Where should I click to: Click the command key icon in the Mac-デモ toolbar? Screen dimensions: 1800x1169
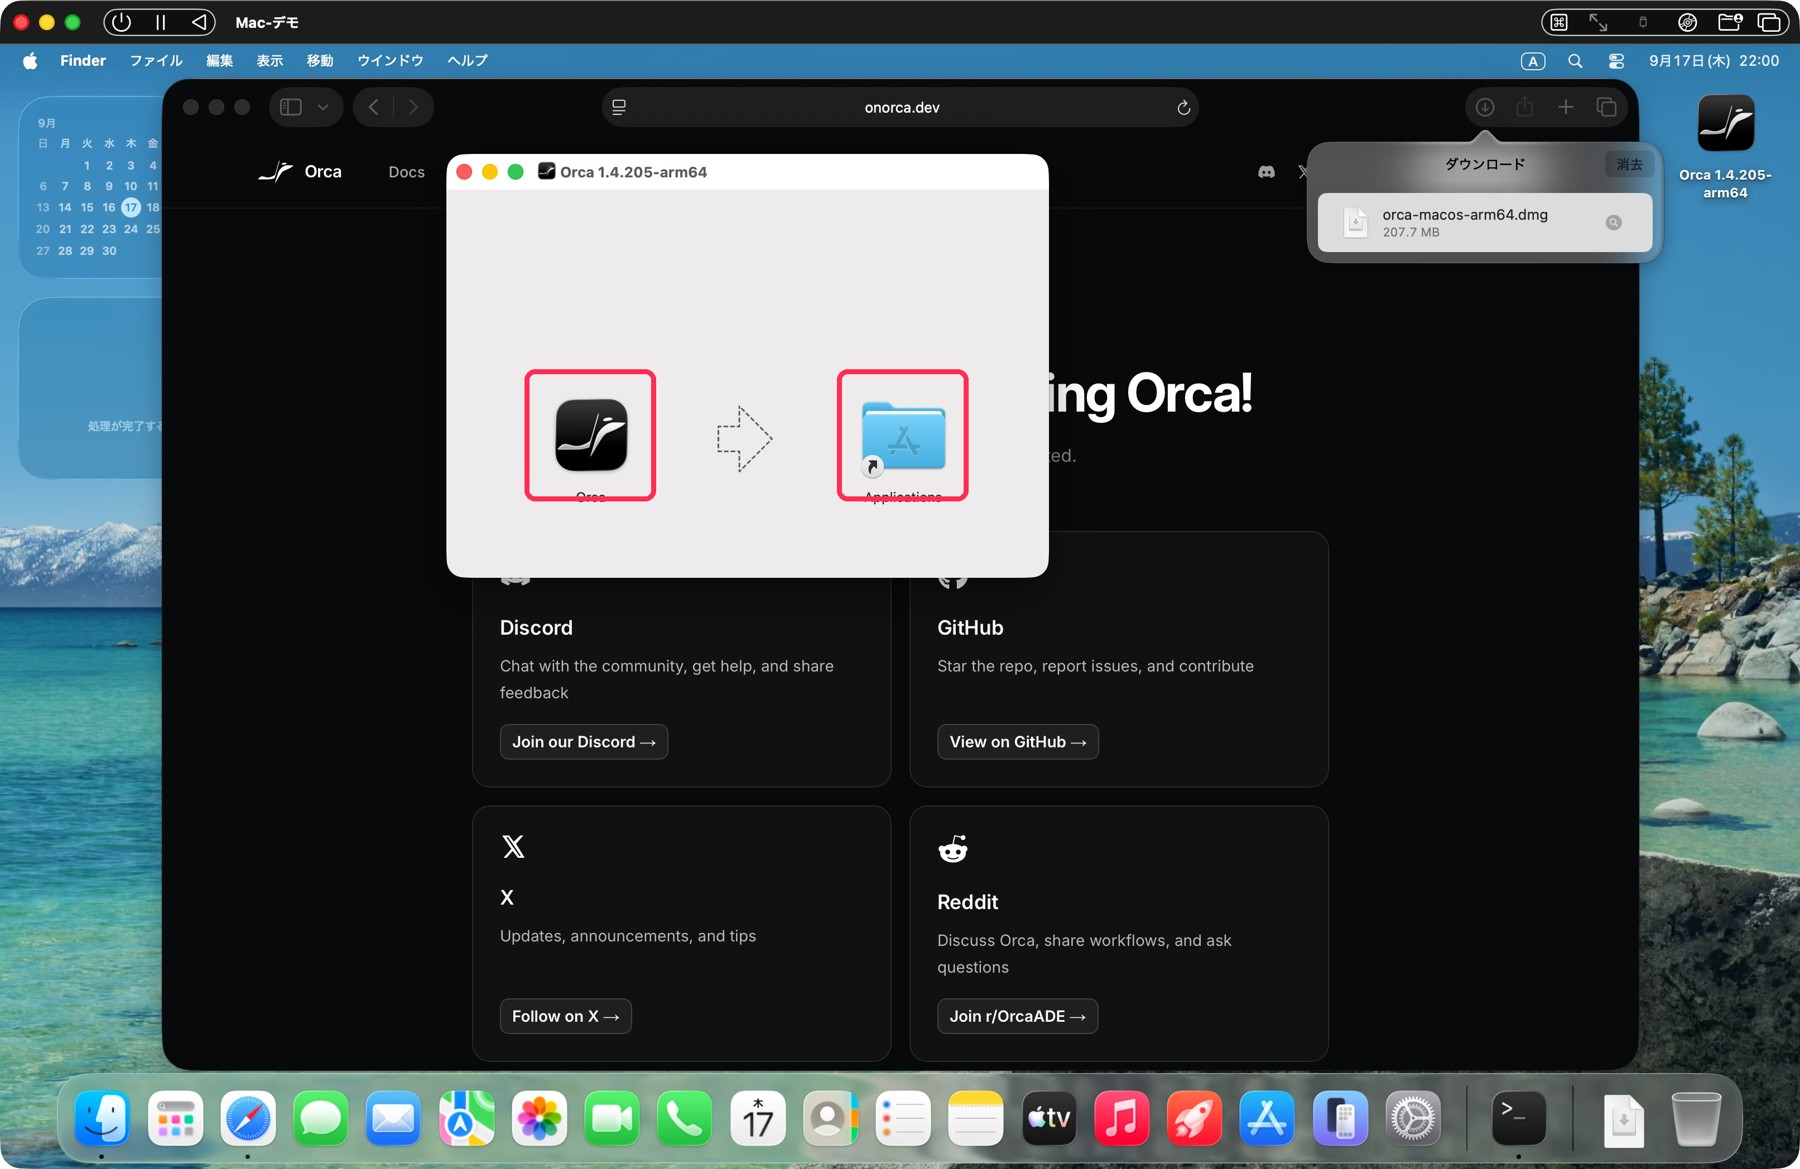[1559, 22]
